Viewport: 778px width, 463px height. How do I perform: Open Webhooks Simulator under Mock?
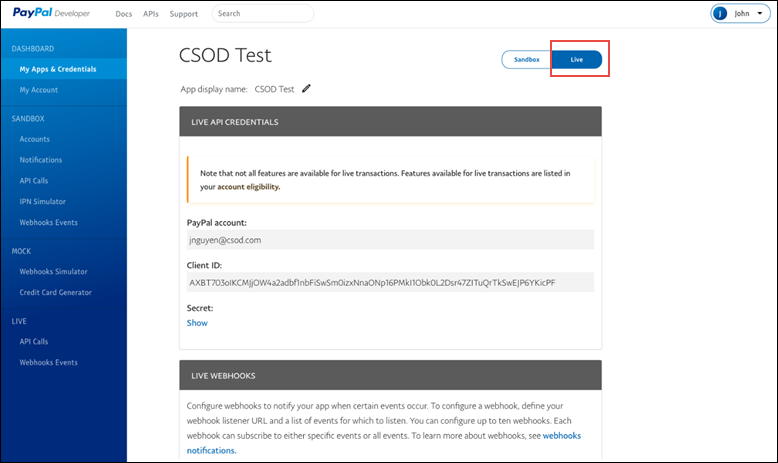(54, 271)
